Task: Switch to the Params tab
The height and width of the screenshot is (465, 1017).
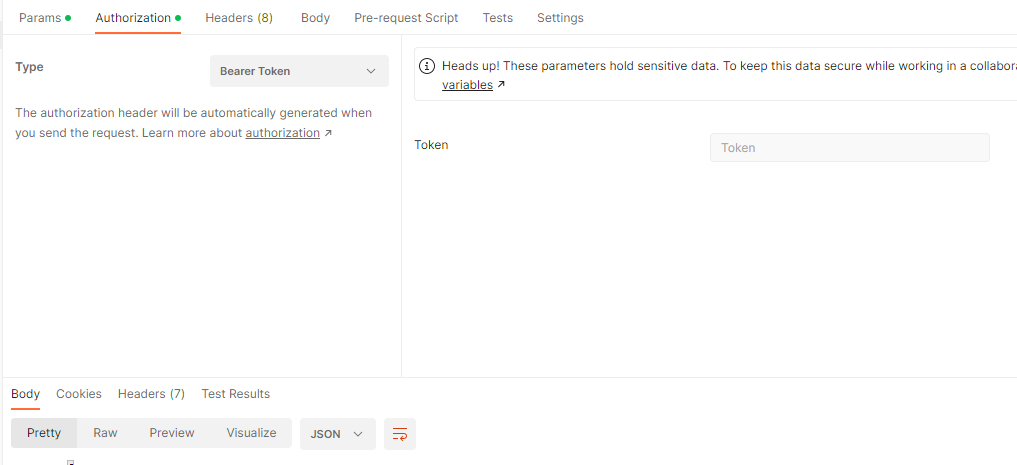Action: pos(45,18)
